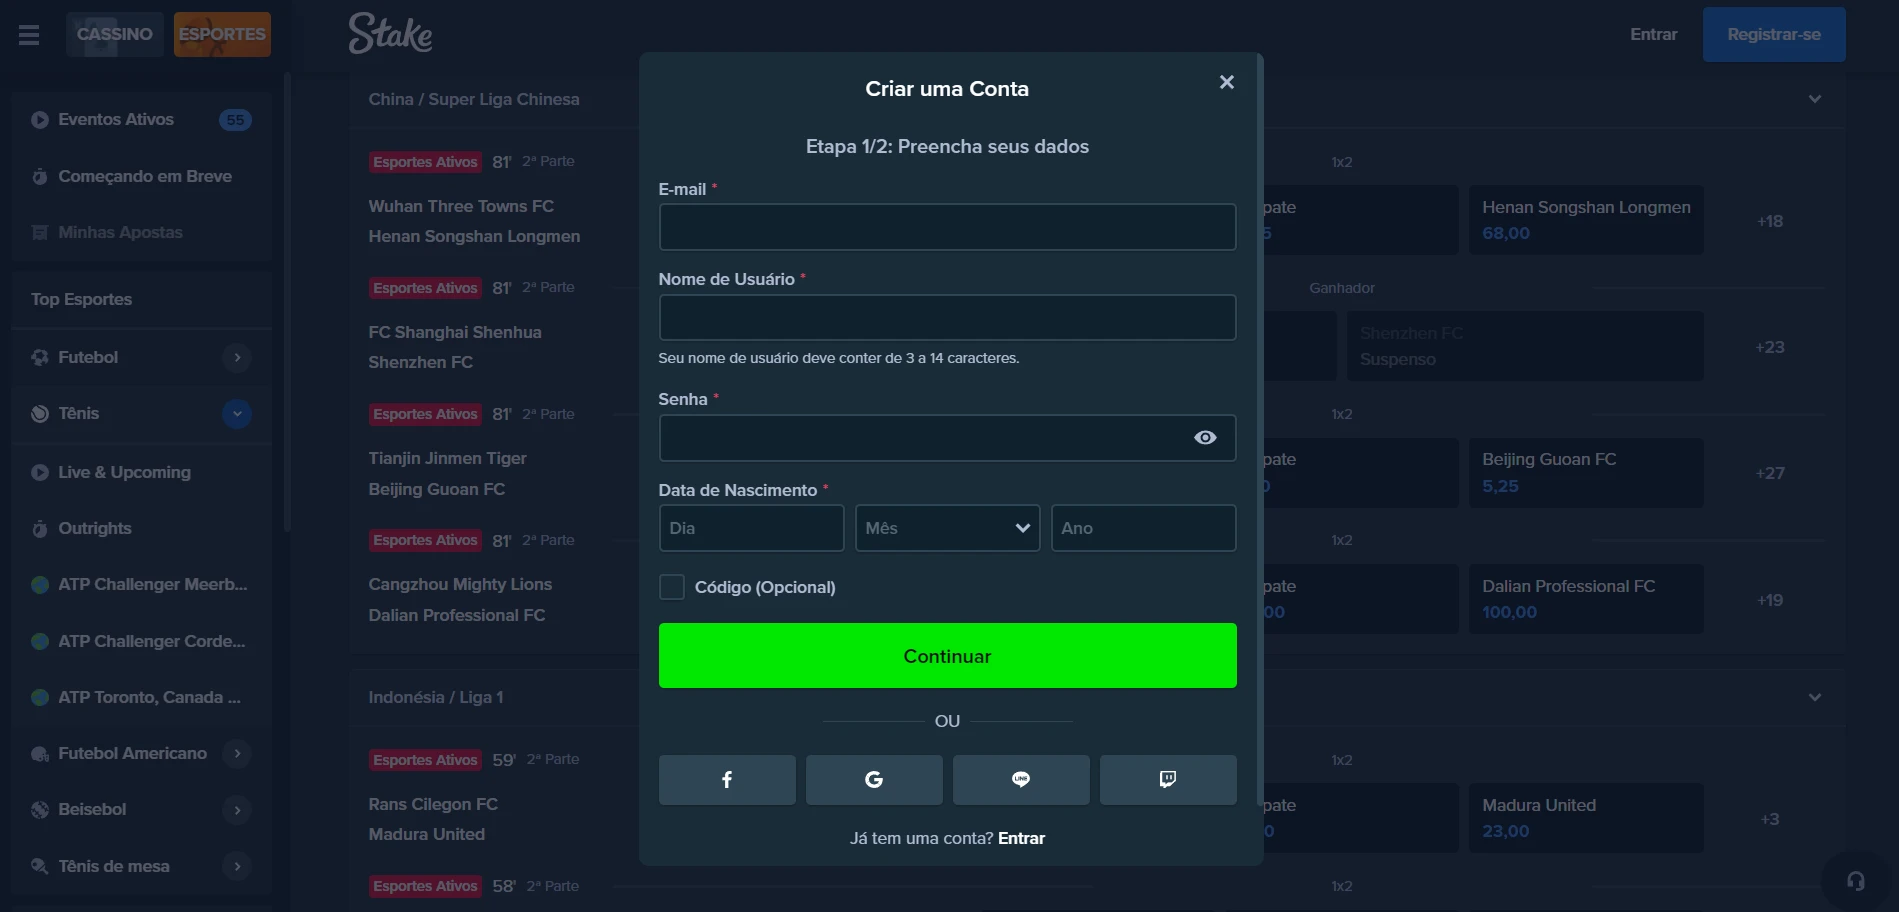Open live support headset icon
Viewport: 1899px width, 912px height.
[x=1856, y=881]
